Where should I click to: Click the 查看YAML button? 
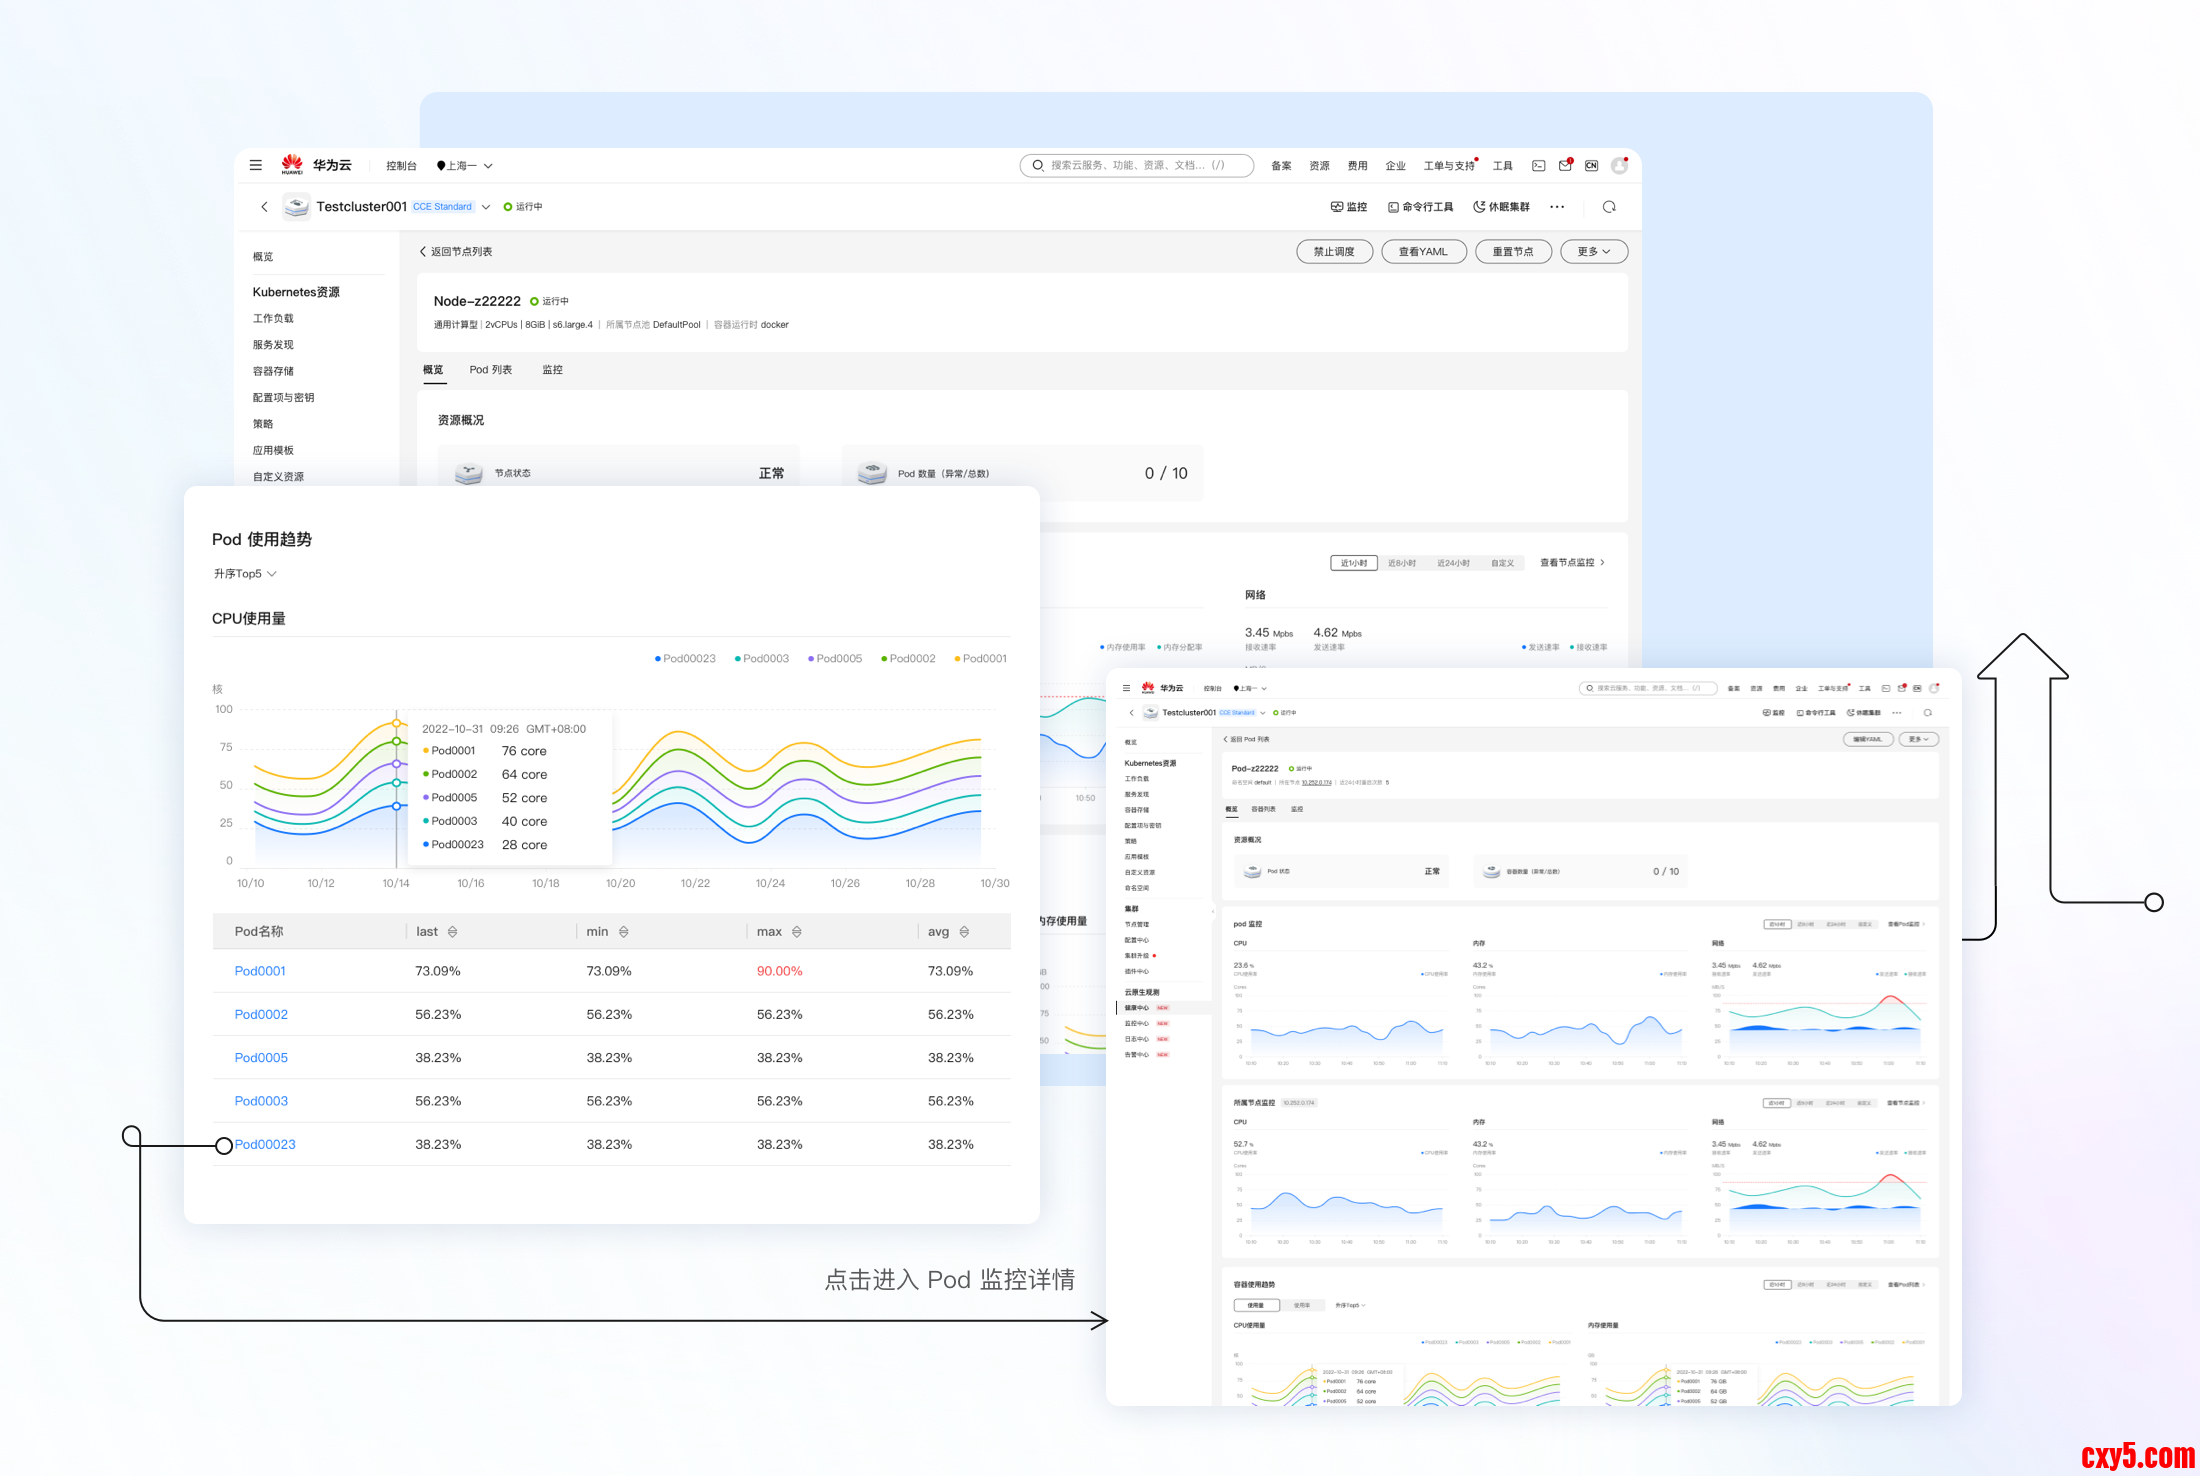click(x=1423, y=252)
